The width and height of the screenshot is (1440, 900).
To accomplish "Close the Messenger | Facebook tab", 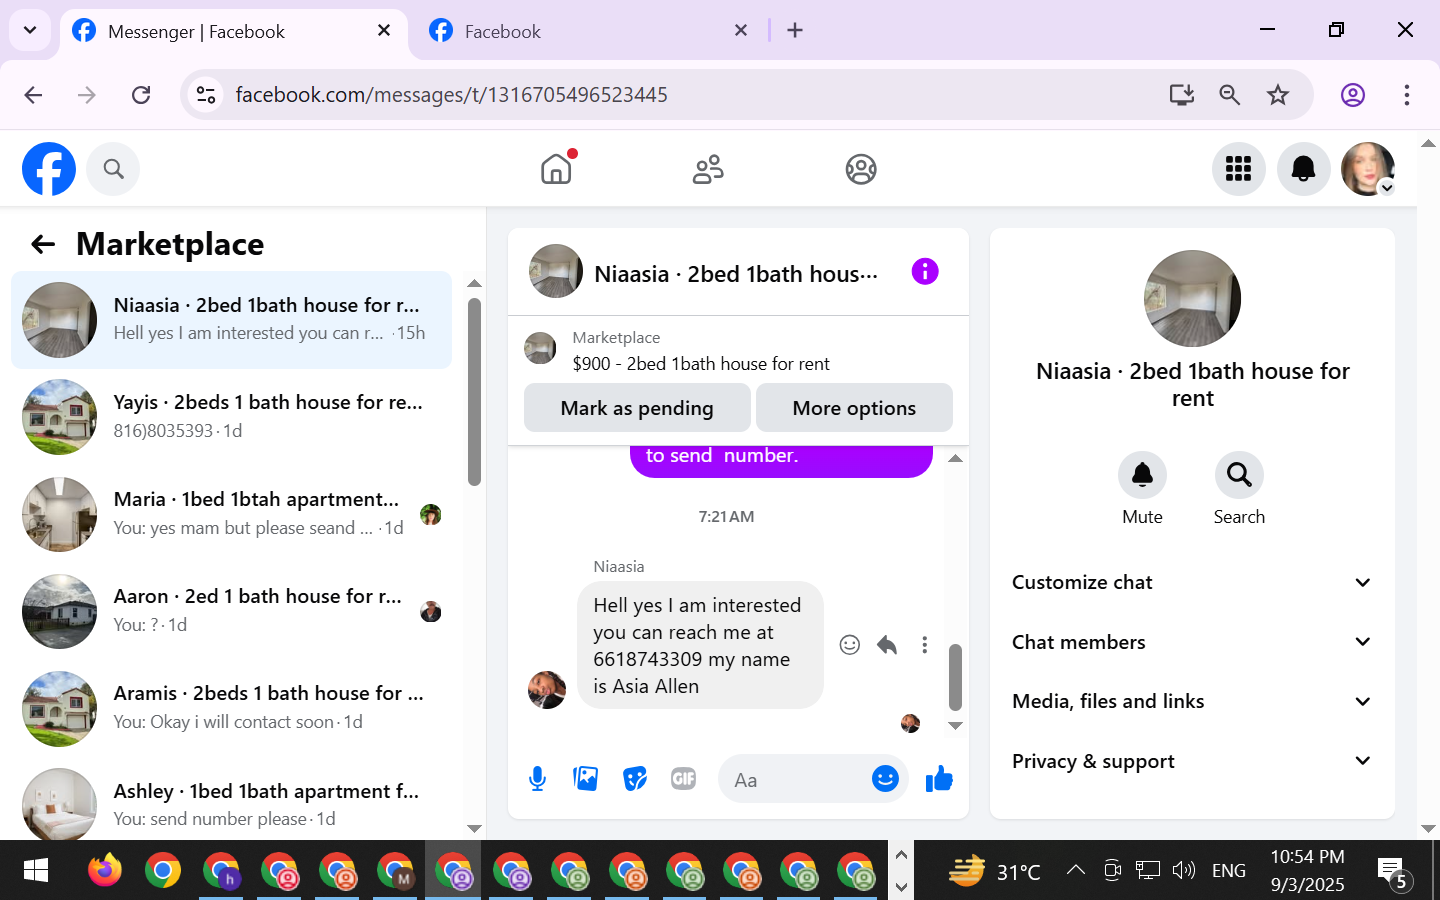I will click(384, 31).
